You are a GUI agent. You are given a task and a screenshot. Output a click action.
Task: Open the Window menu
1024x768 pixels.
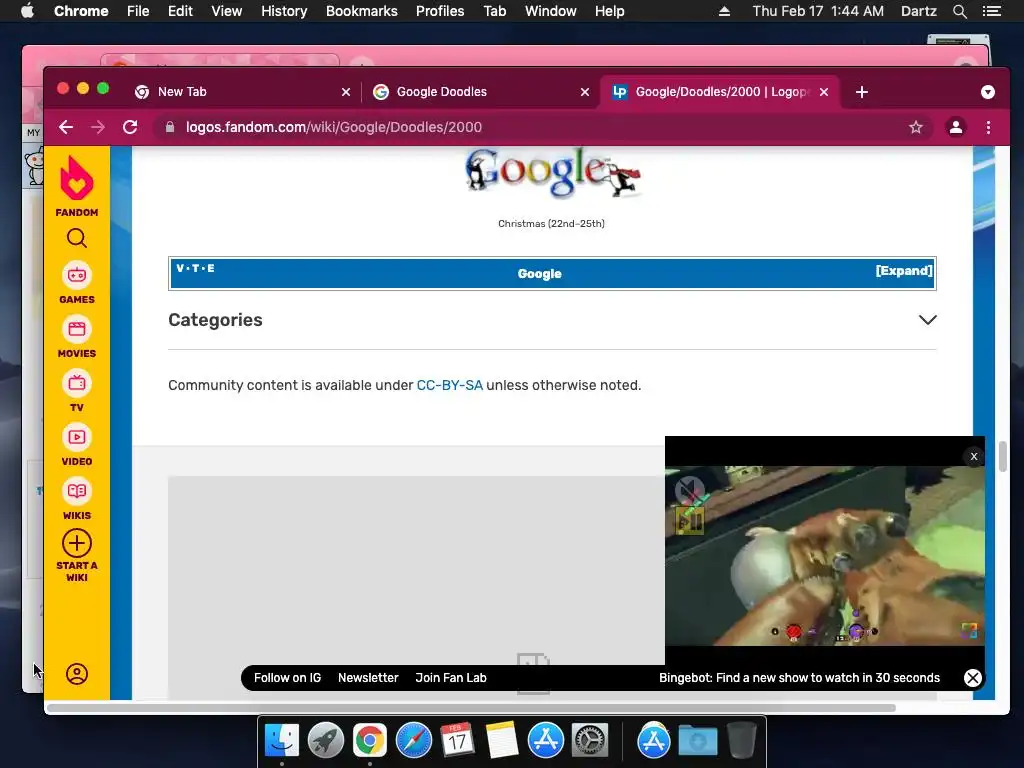pos(551,11)
